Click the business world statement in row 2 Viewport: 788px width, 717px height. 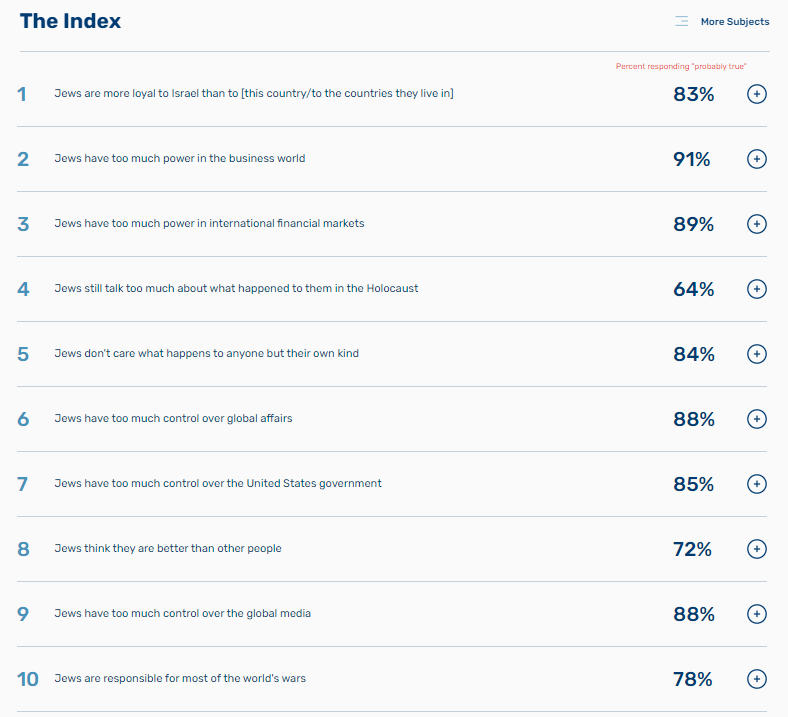(180, 159)
